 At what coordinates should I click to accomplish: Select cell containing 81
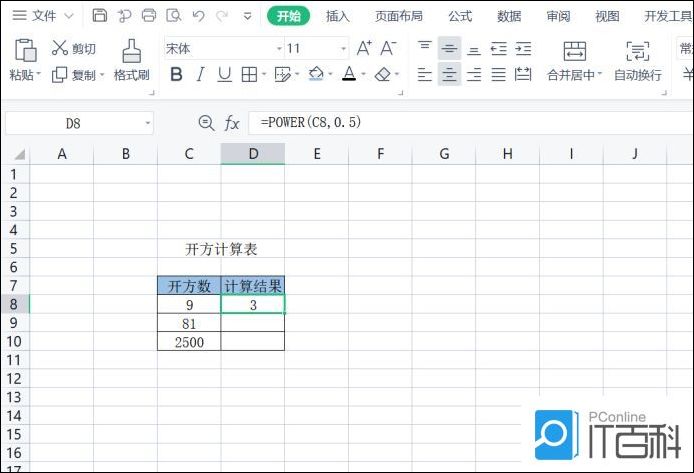[189, 323]
